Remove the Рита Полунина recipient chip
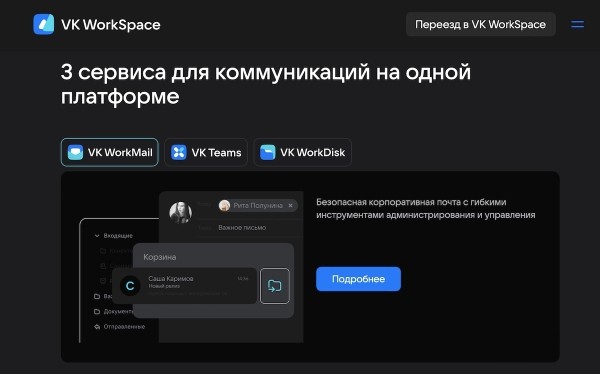The image size is (600, 374). [x=290, y=206]
